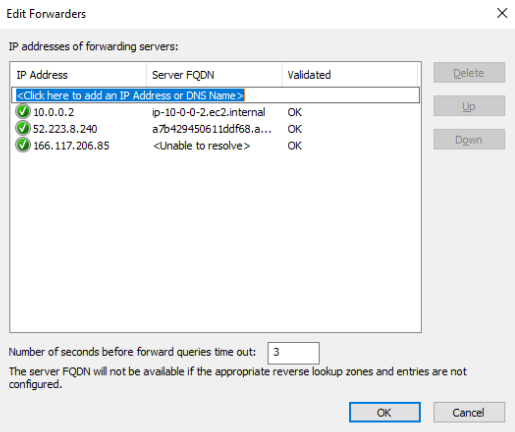515x432 pixels.
Task: Click the OK status for 52.223.8.240
Action: coord(295,129)
